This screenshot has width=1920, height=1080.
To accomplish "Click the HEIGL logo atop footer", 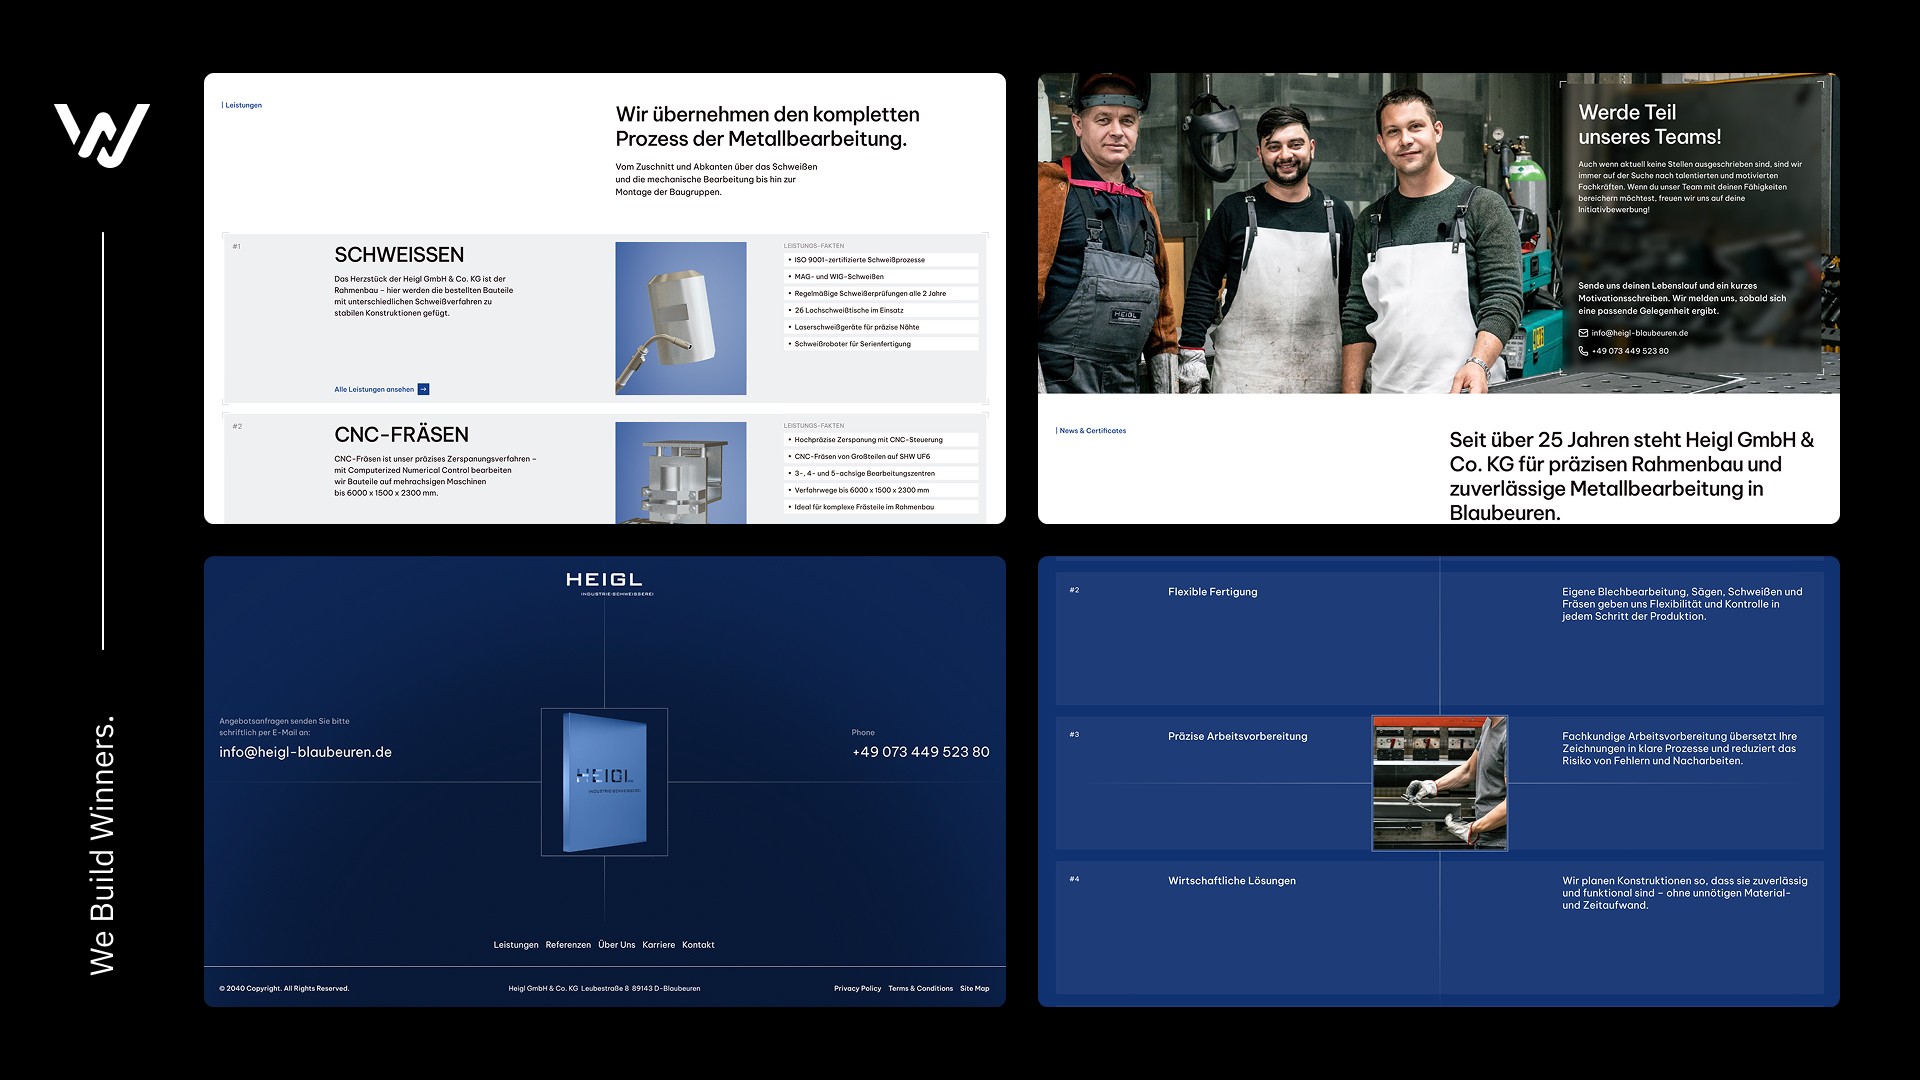I will point(604,583).
